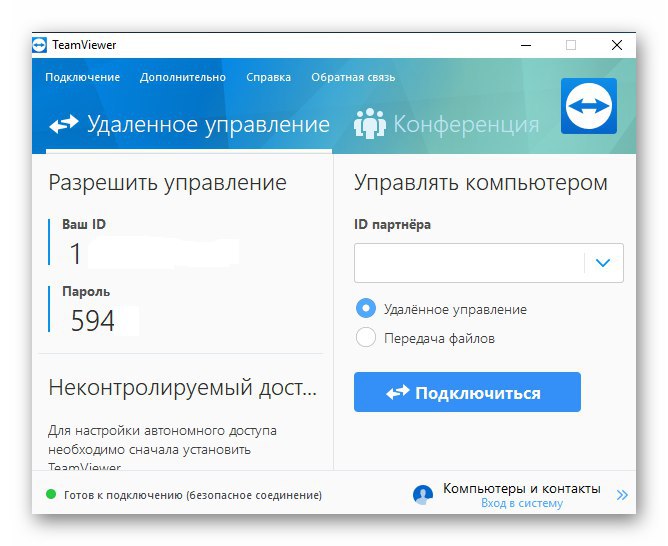
Task: Open the Подключение menu
Action: point(83,77)
